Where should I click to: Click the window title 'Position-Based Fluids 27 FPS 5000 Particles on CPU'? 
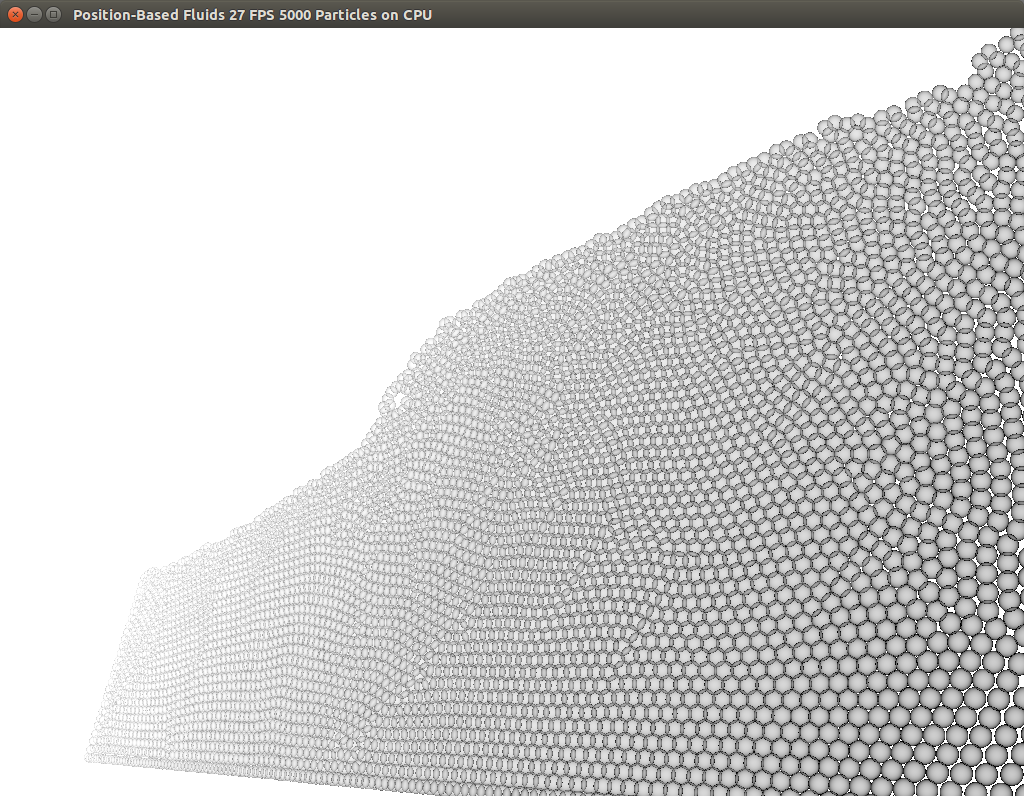pyautogui.click(x=252, y=15)
